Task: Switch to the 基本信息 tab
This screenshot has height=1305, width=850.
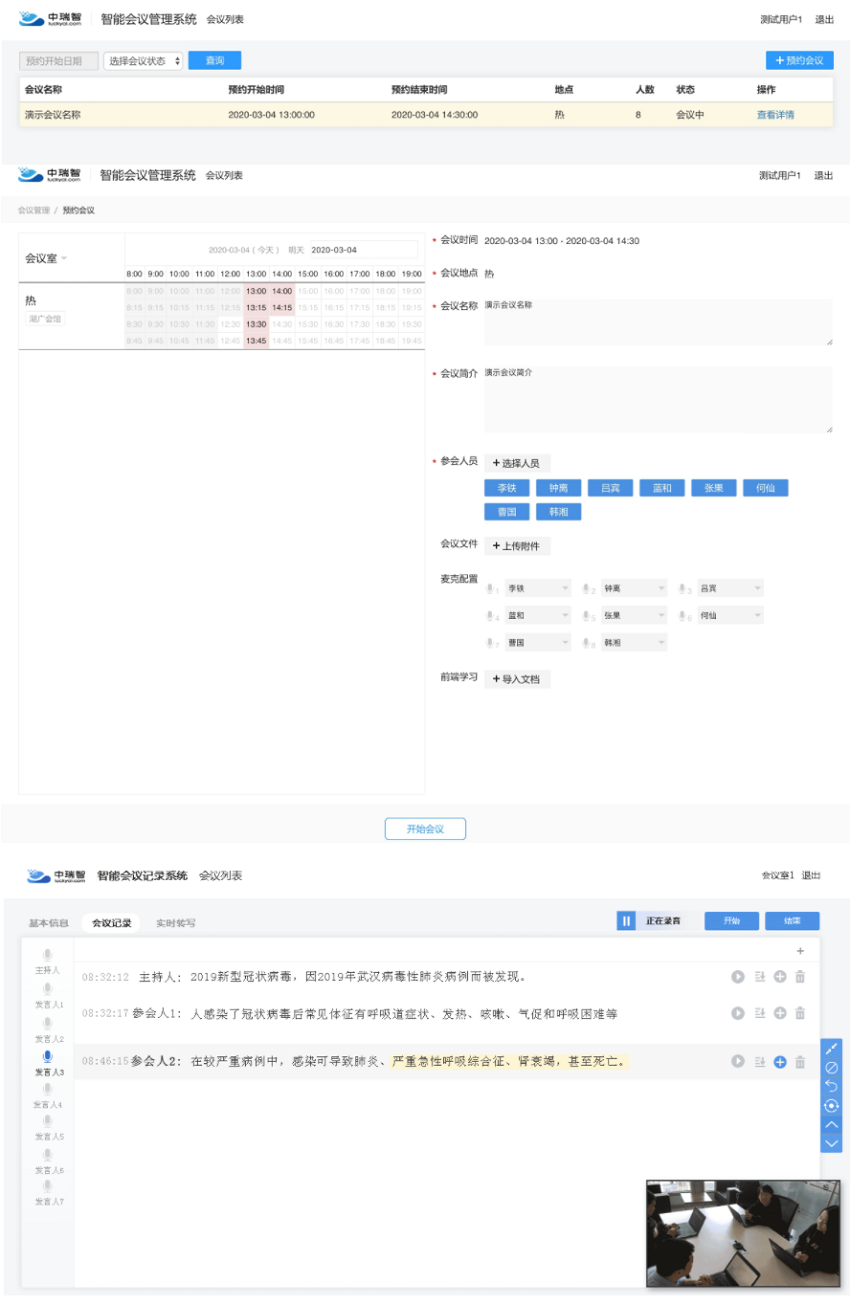Action: click(48, 923)
